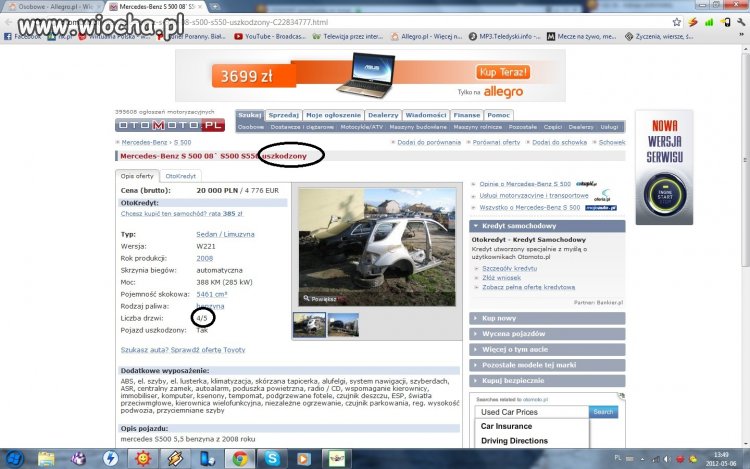Image resolution: width=750 pixels, height=469 pixels.
Task: Click the Szczegóły kredytu link
Action: (x=509, y=268)
